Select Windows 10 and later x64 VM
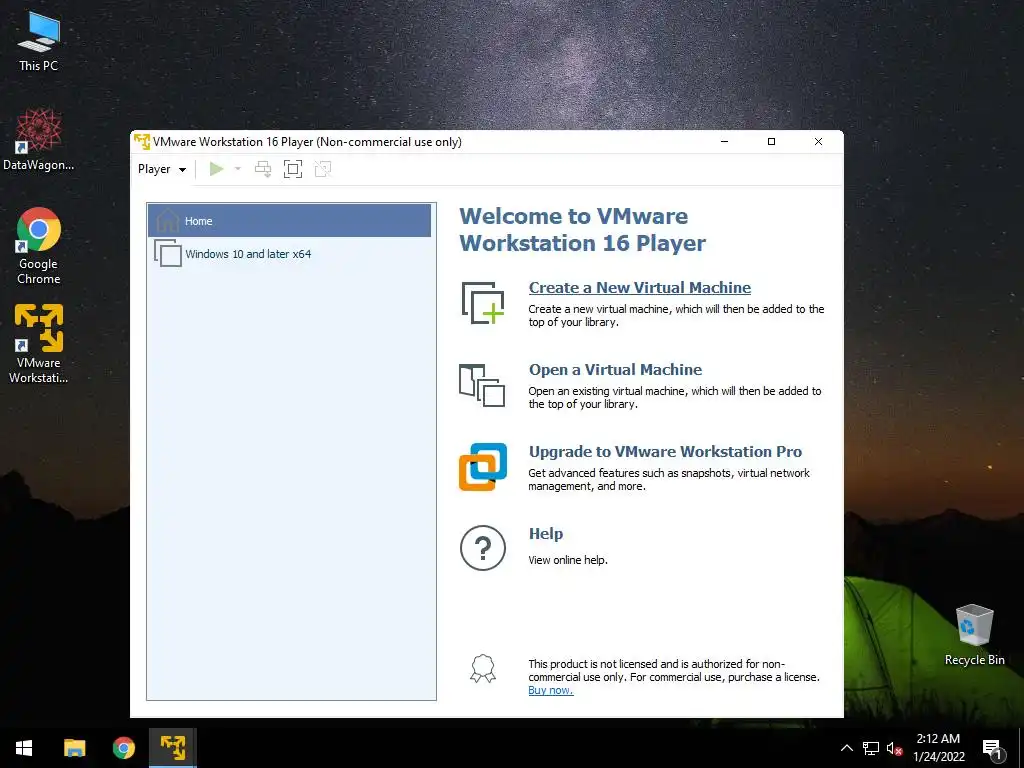The width and height of the screenshot is (1024, 768). pos(289,253)
